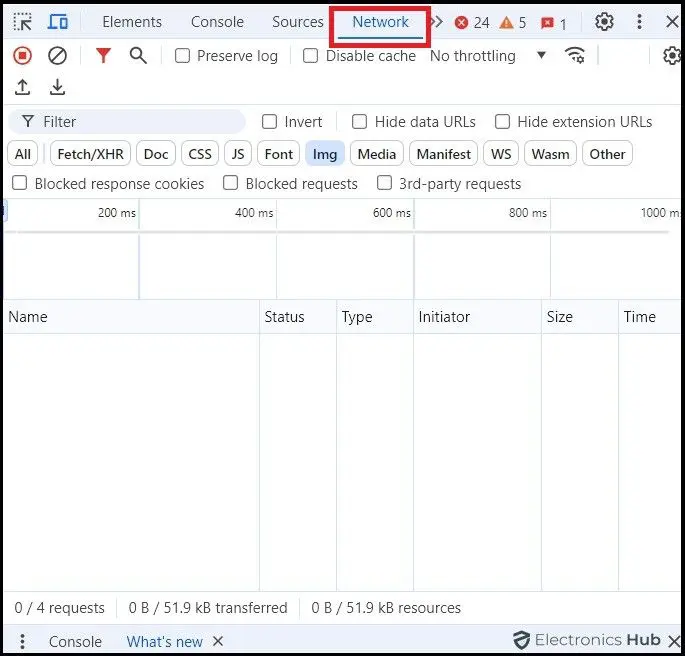Screen dimensions: 685x656
Task: Open the network search magnifier
Action: (138, 56)
